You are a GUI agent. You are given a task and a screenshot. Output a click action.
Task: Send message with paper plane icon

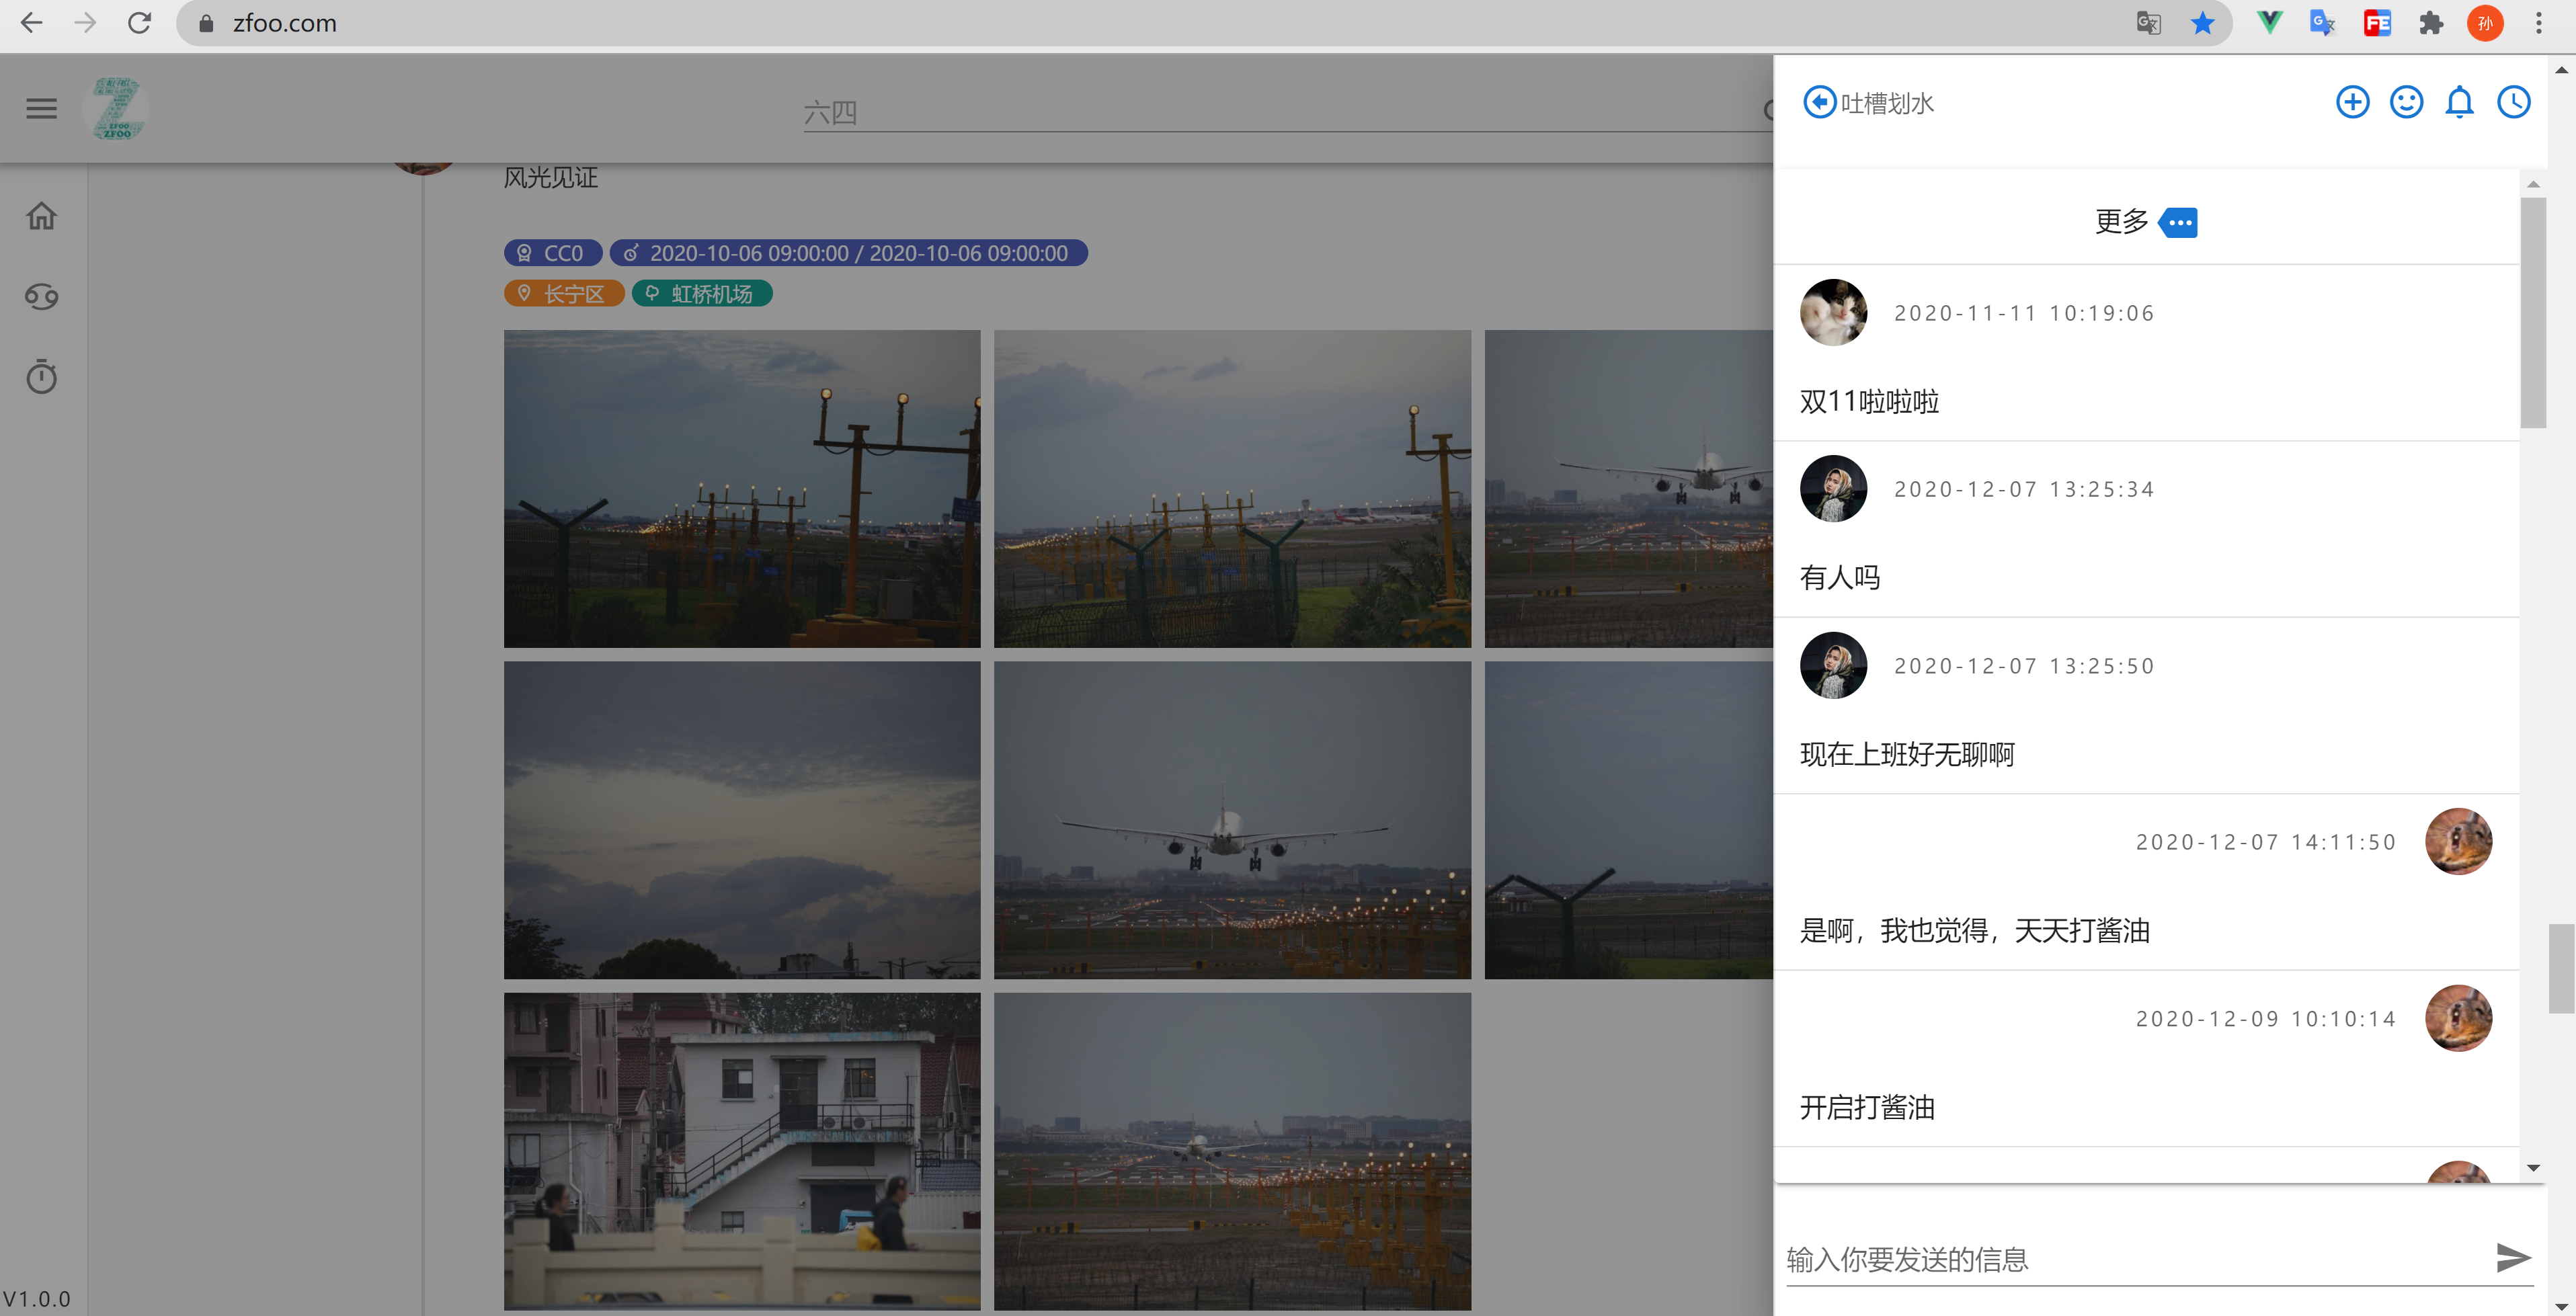(x=2512, y=1257)
